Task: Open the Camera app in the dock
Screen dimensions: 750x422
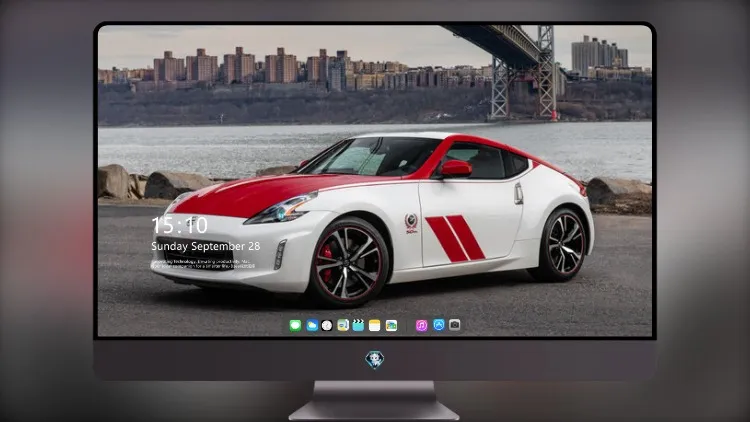Action: point(455,325)
